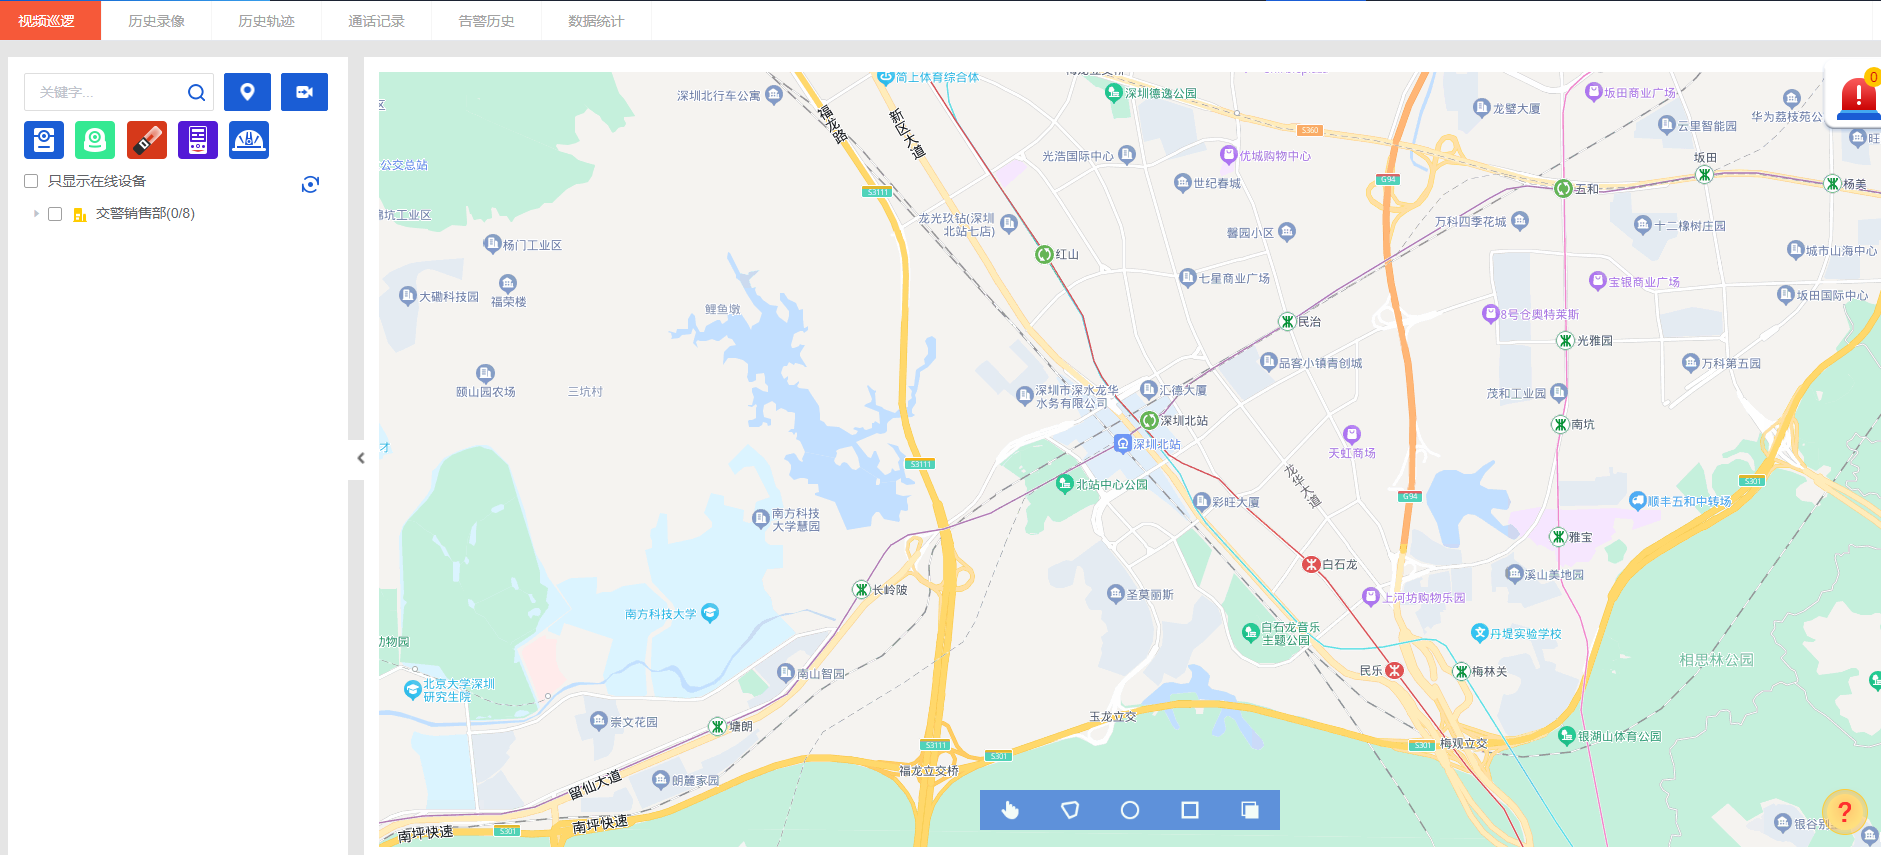
Task: Click the 深圳德逸公园 park marker
Action: pos(1113,92)
